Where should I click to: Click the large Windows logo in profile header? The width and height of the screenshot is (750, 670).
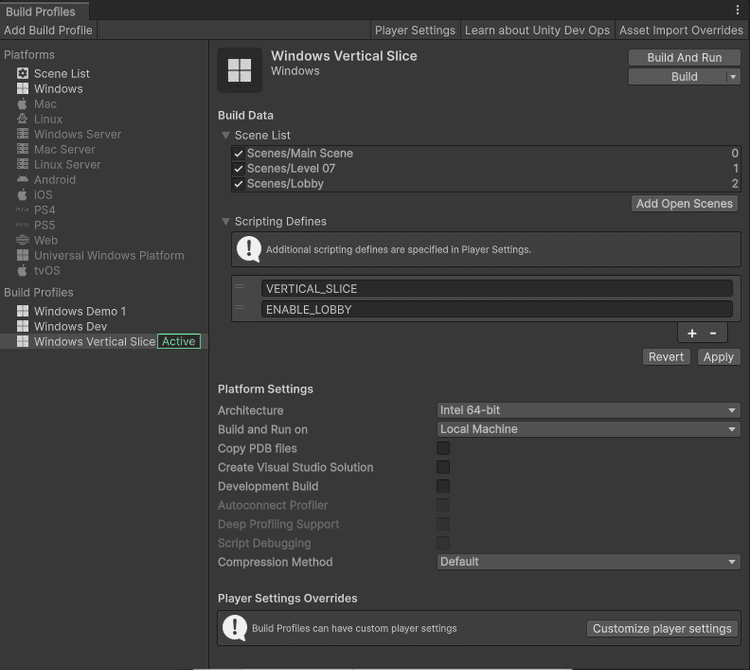click(x=240, y=70)
